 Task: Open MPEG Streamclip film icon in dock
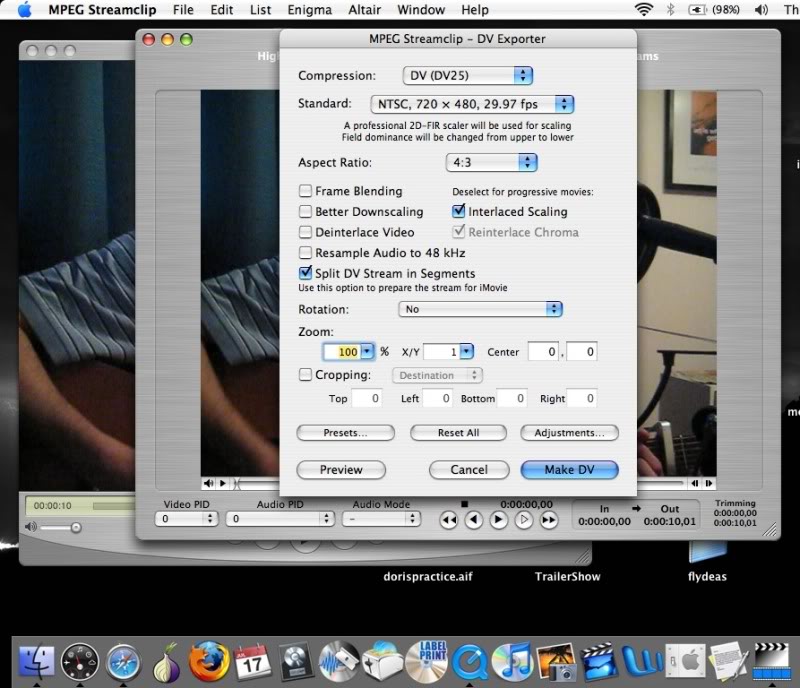771,662
